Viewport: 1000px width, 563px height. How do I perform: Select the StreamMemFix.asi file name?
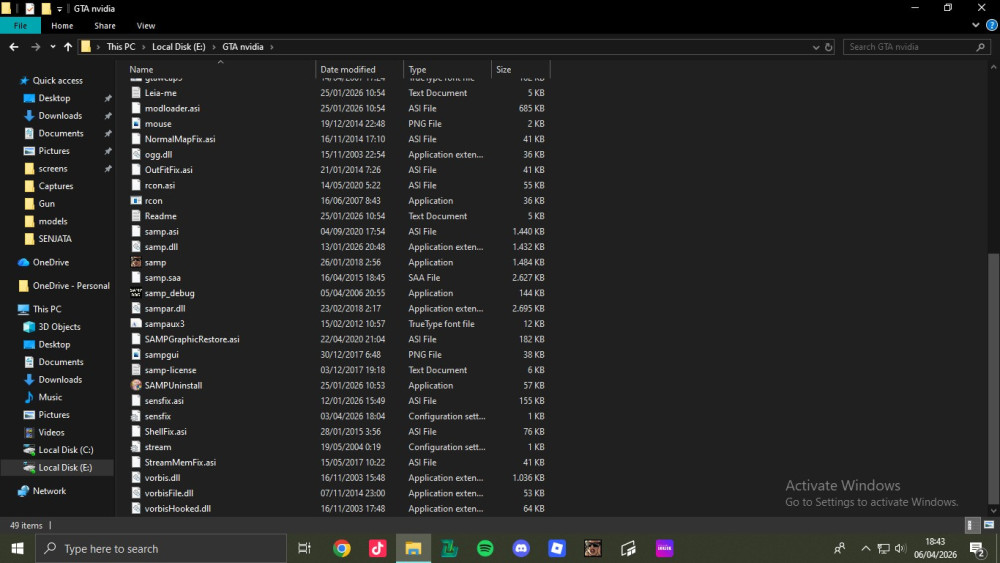click(180, 462)
